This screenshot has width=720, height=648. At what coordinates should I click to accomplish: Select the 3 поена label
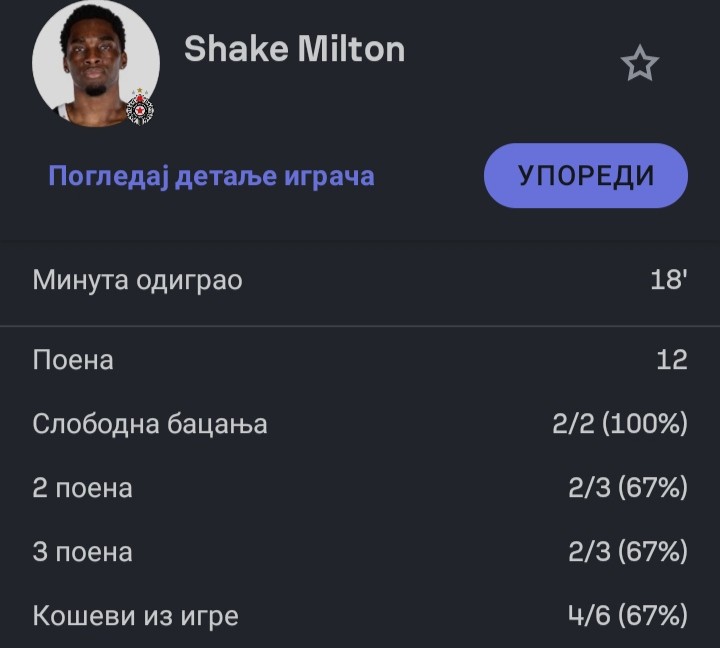82,552
